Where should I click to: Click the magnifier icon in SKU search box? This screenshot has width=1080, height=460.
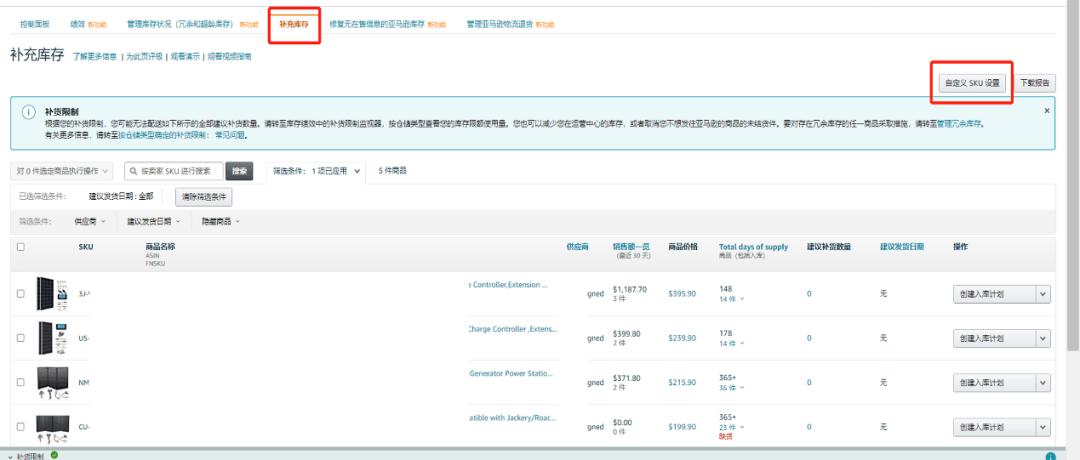click(133, 171)
